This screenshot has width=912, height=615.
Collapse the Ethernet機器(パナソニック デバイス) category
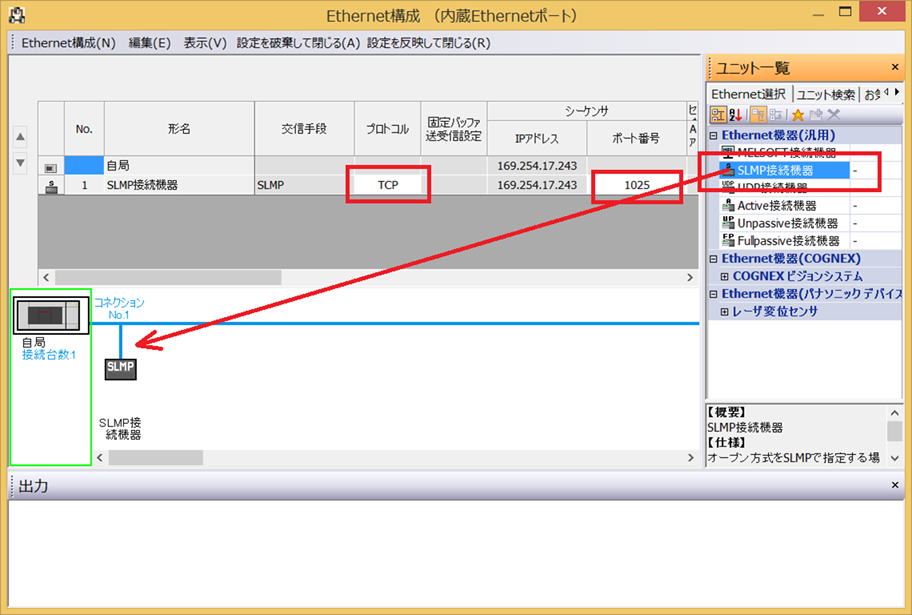(714, 294)
